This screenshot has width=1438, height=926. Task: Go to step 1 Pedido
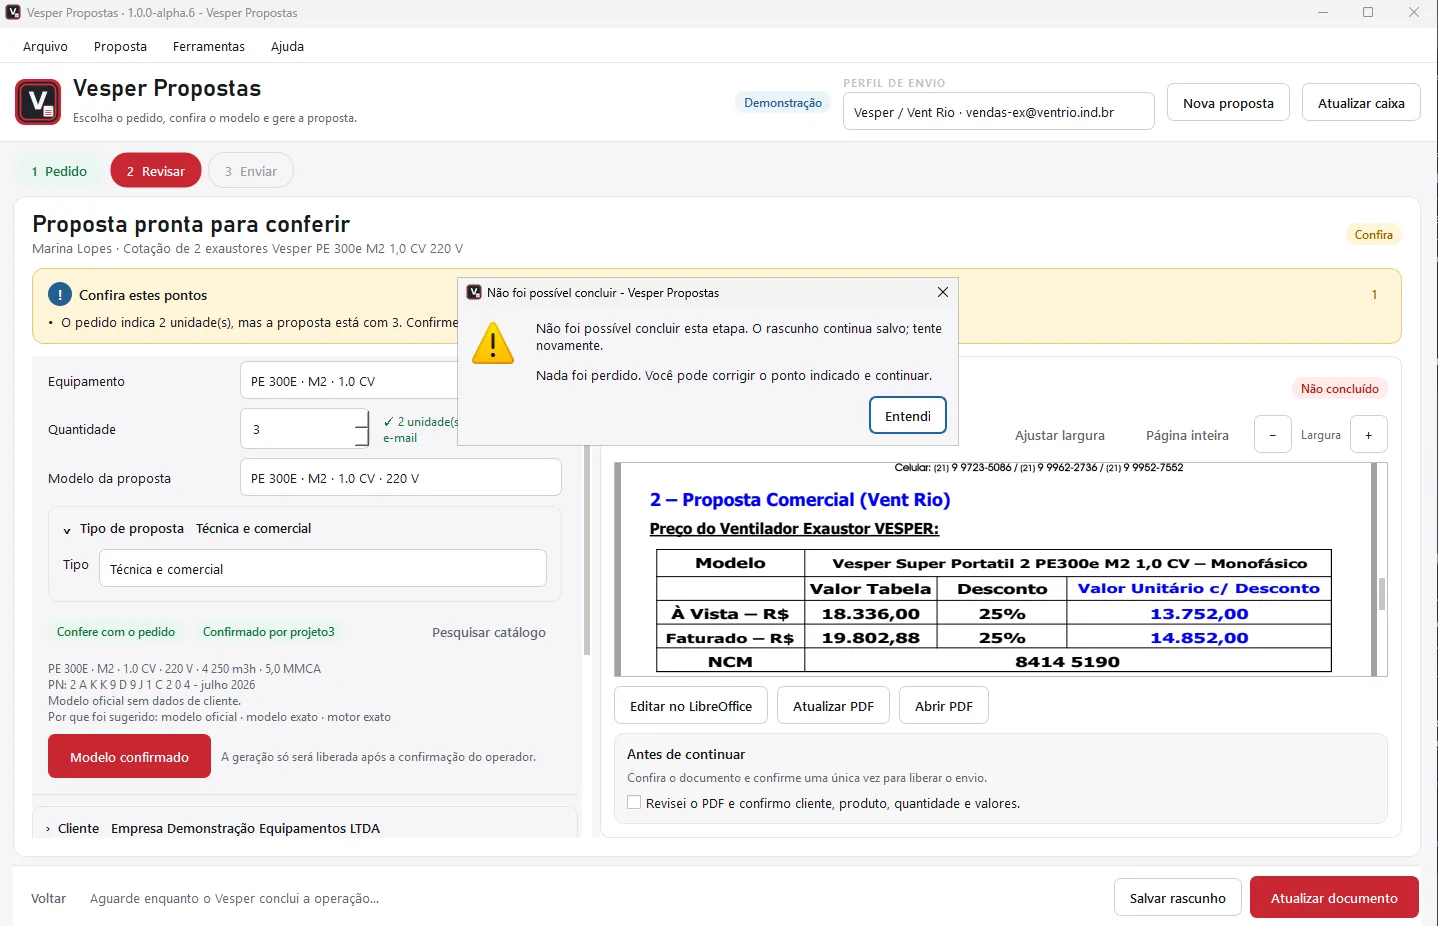click(x=59, y=171)
